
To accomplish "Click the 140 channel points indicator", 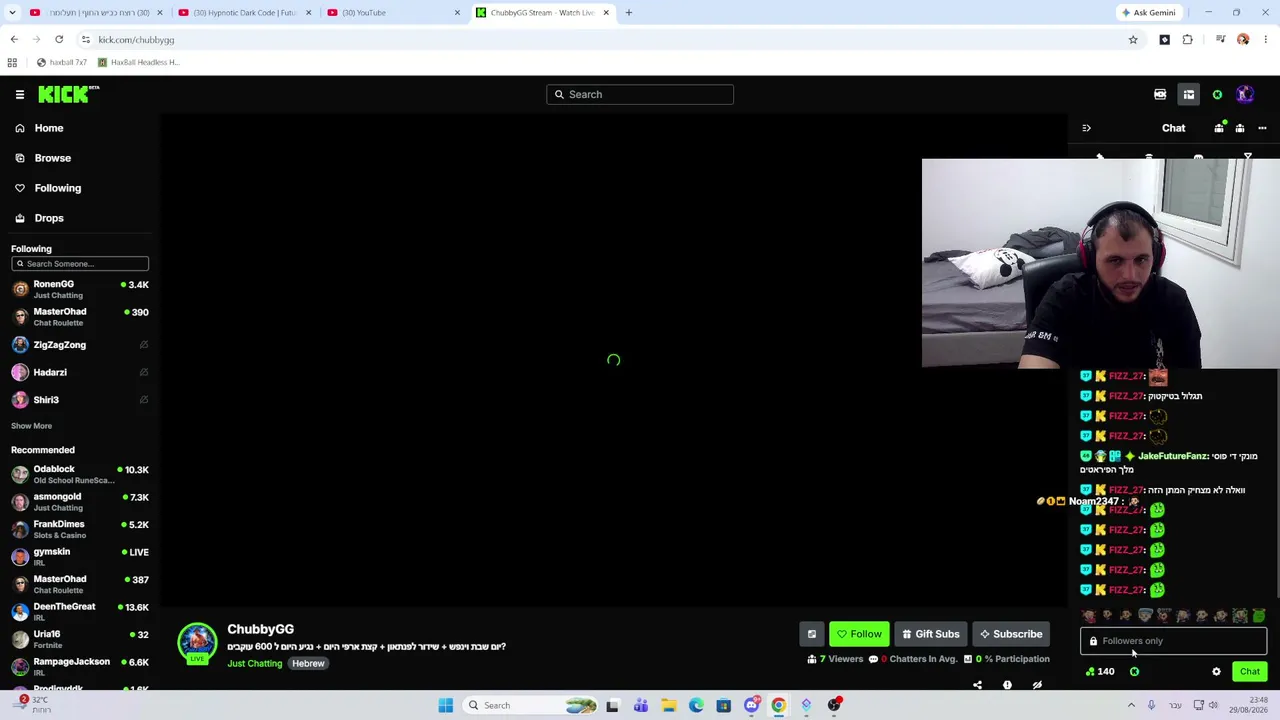I will pyautogui.click(x=1100, y=672).
